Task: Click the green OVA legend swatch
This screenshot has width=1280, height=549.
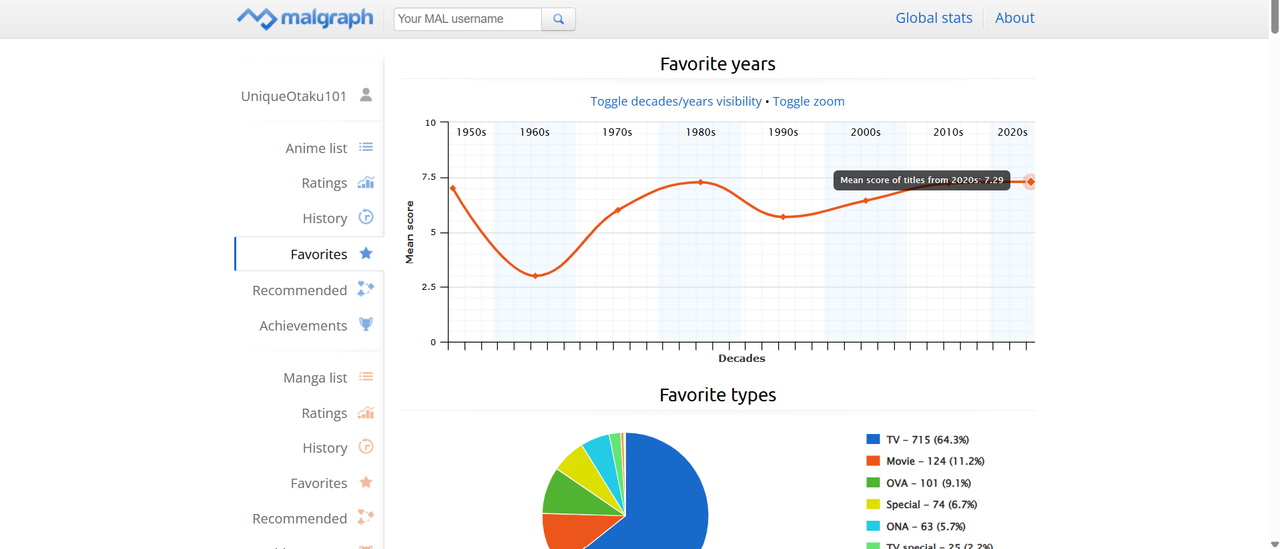Action: point(873,483)
